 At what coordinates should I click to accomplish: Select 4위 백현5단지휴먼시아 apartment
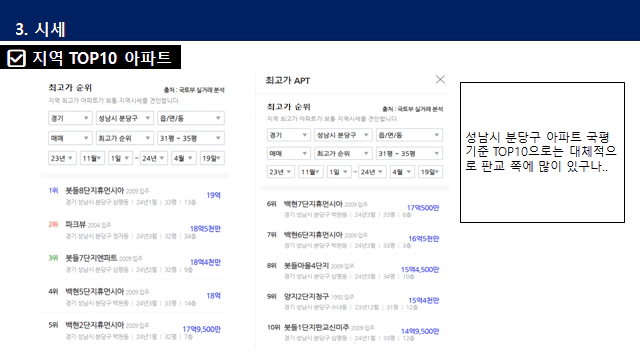point(135,296)
